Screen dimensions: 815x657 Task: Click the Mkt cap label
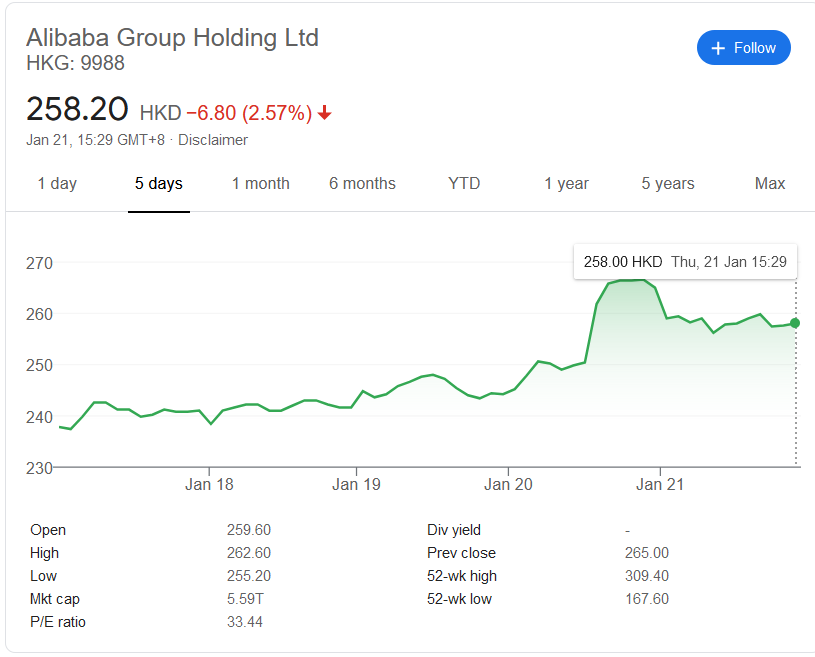tap(55, 599)
